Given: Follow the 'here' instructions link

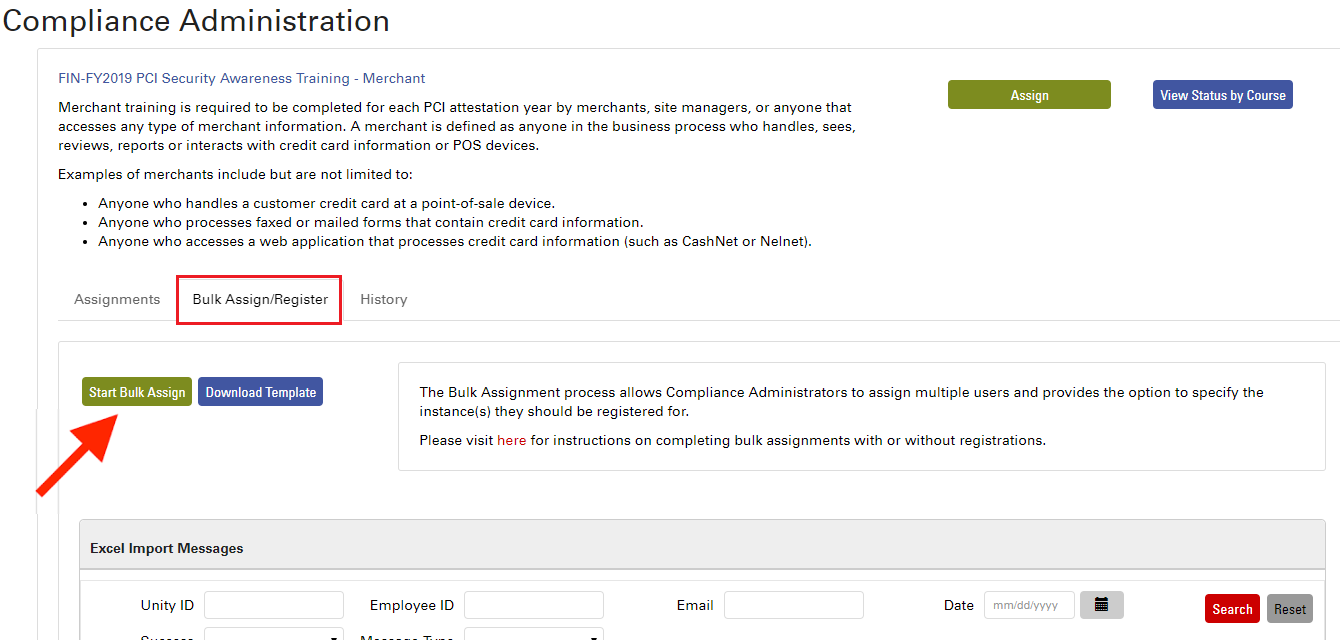Looking at the screenshot, I should pyautogui.click(x=511, y=440).
